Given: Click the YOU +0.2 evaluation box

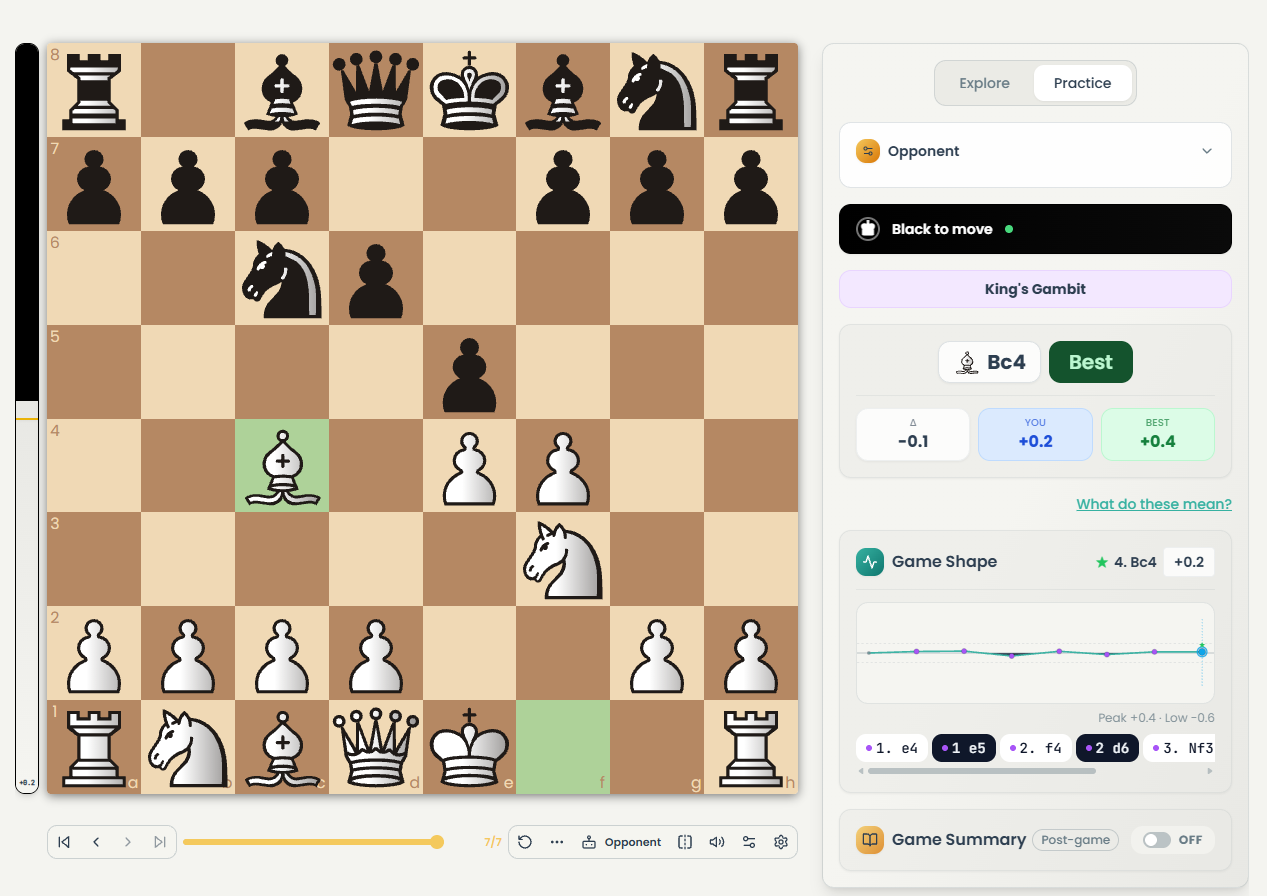Looking at the screenshot, I should 1035,434.
